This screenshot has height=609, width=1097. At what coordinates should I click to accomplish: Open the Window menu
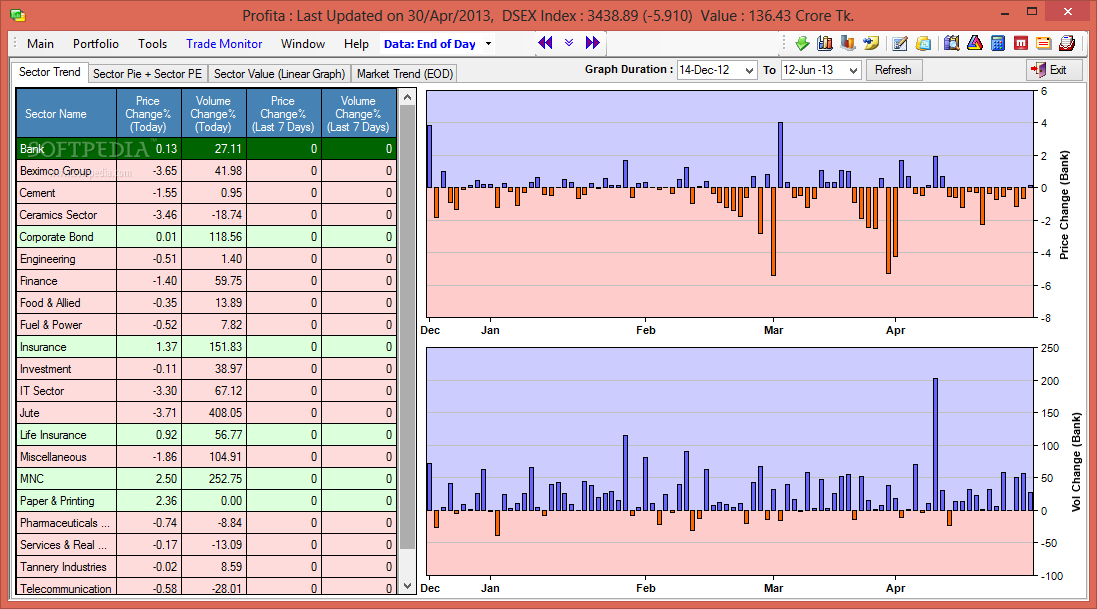tap(303, 43)
